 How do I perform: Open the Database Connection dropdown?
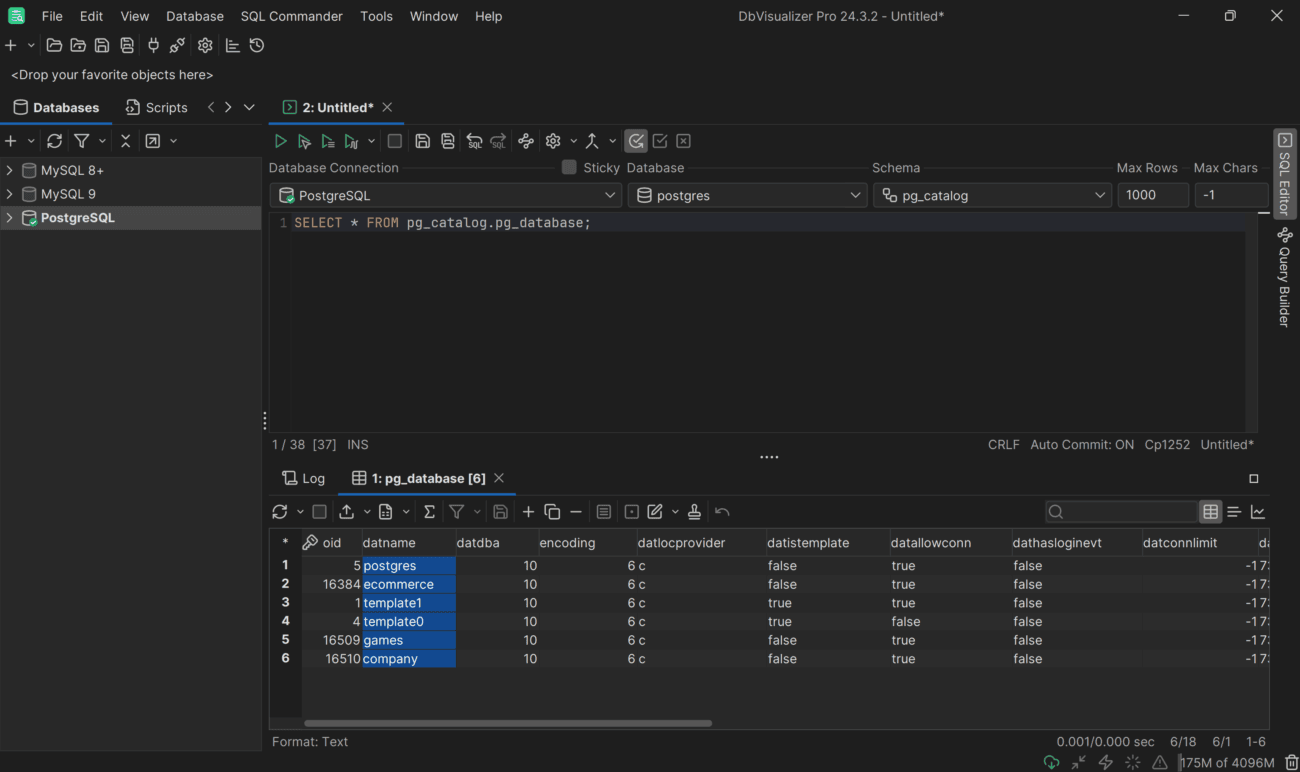[612, 195]
